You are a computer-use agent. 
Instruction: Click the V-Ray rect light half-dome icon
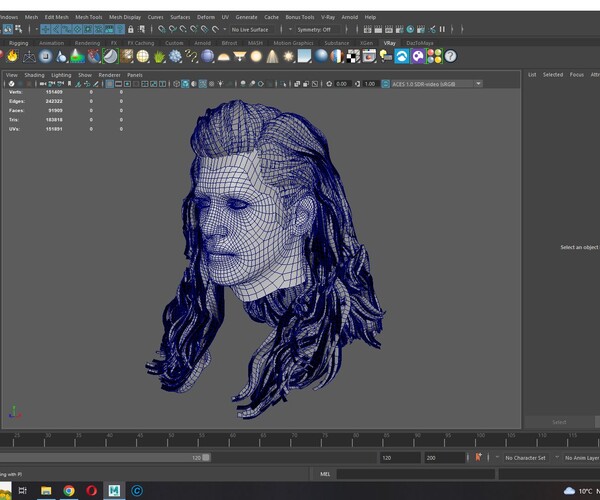tap(223, 57)
